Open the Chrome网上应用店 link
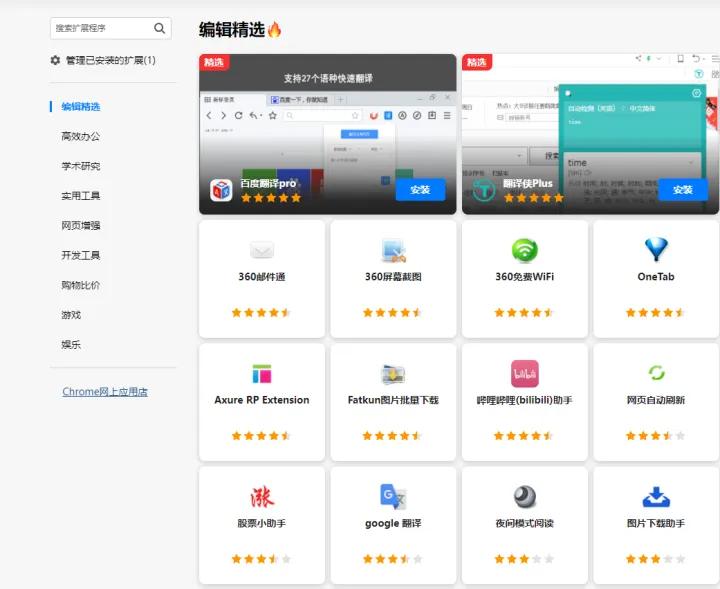 [x=105, y=392]
